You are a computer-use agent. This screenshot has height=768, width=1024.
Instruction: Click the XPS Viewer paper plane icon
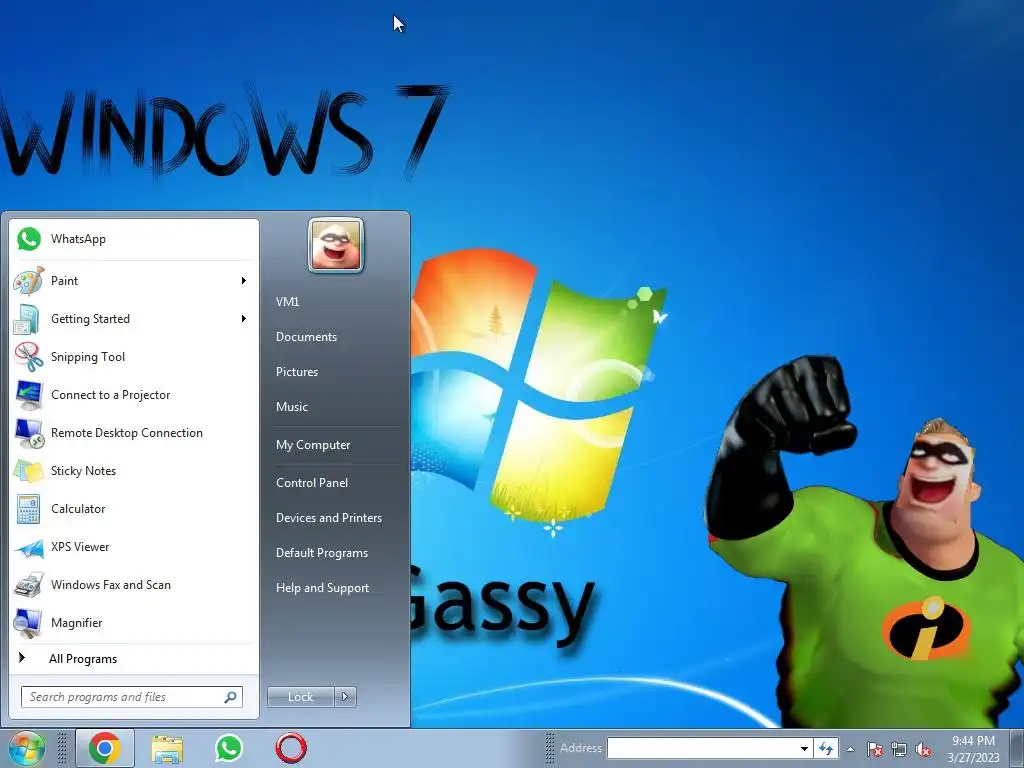pyautogui.click(x=29, y=548)
